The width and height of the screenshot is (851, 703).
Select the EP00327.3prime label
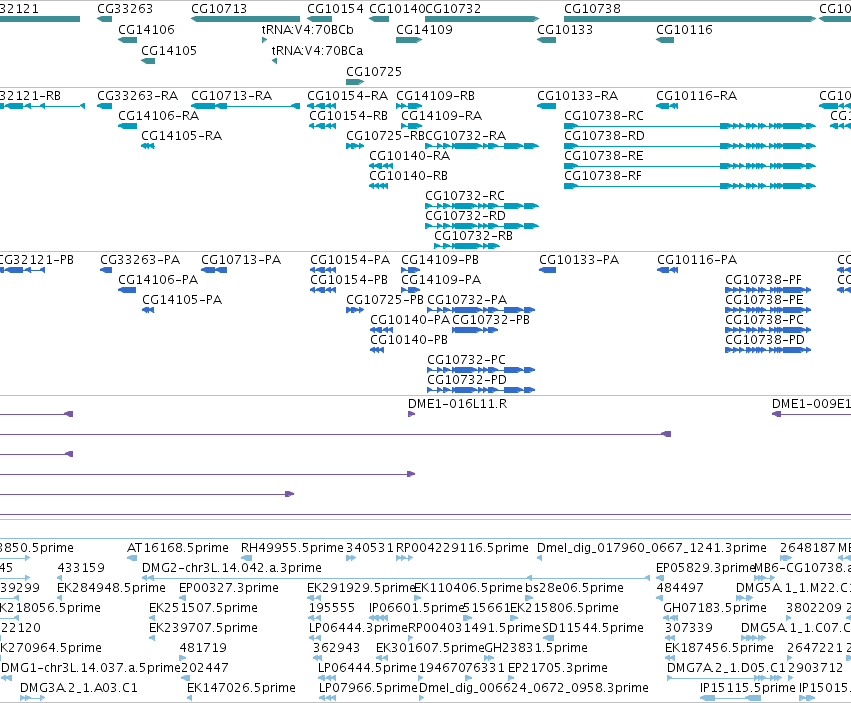click(228, 588)
